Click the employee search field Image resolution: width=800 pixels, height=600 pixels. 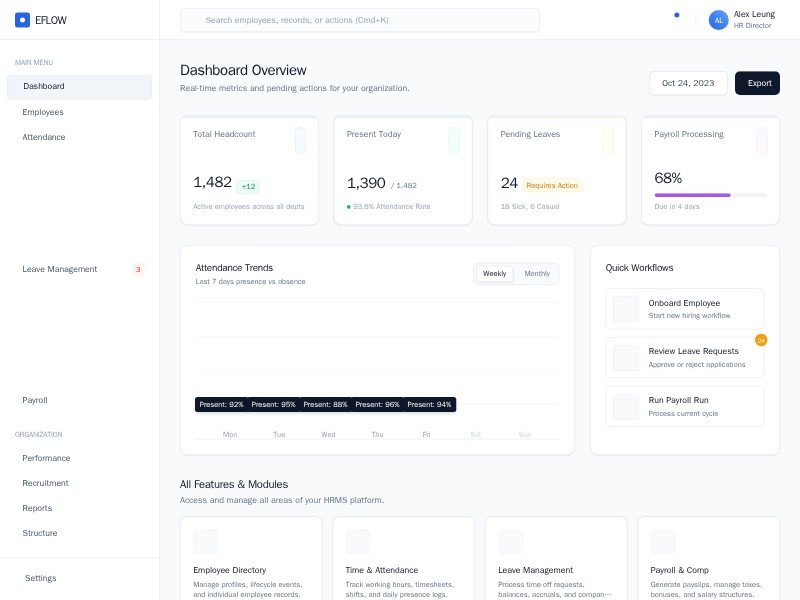click(360, 20)
